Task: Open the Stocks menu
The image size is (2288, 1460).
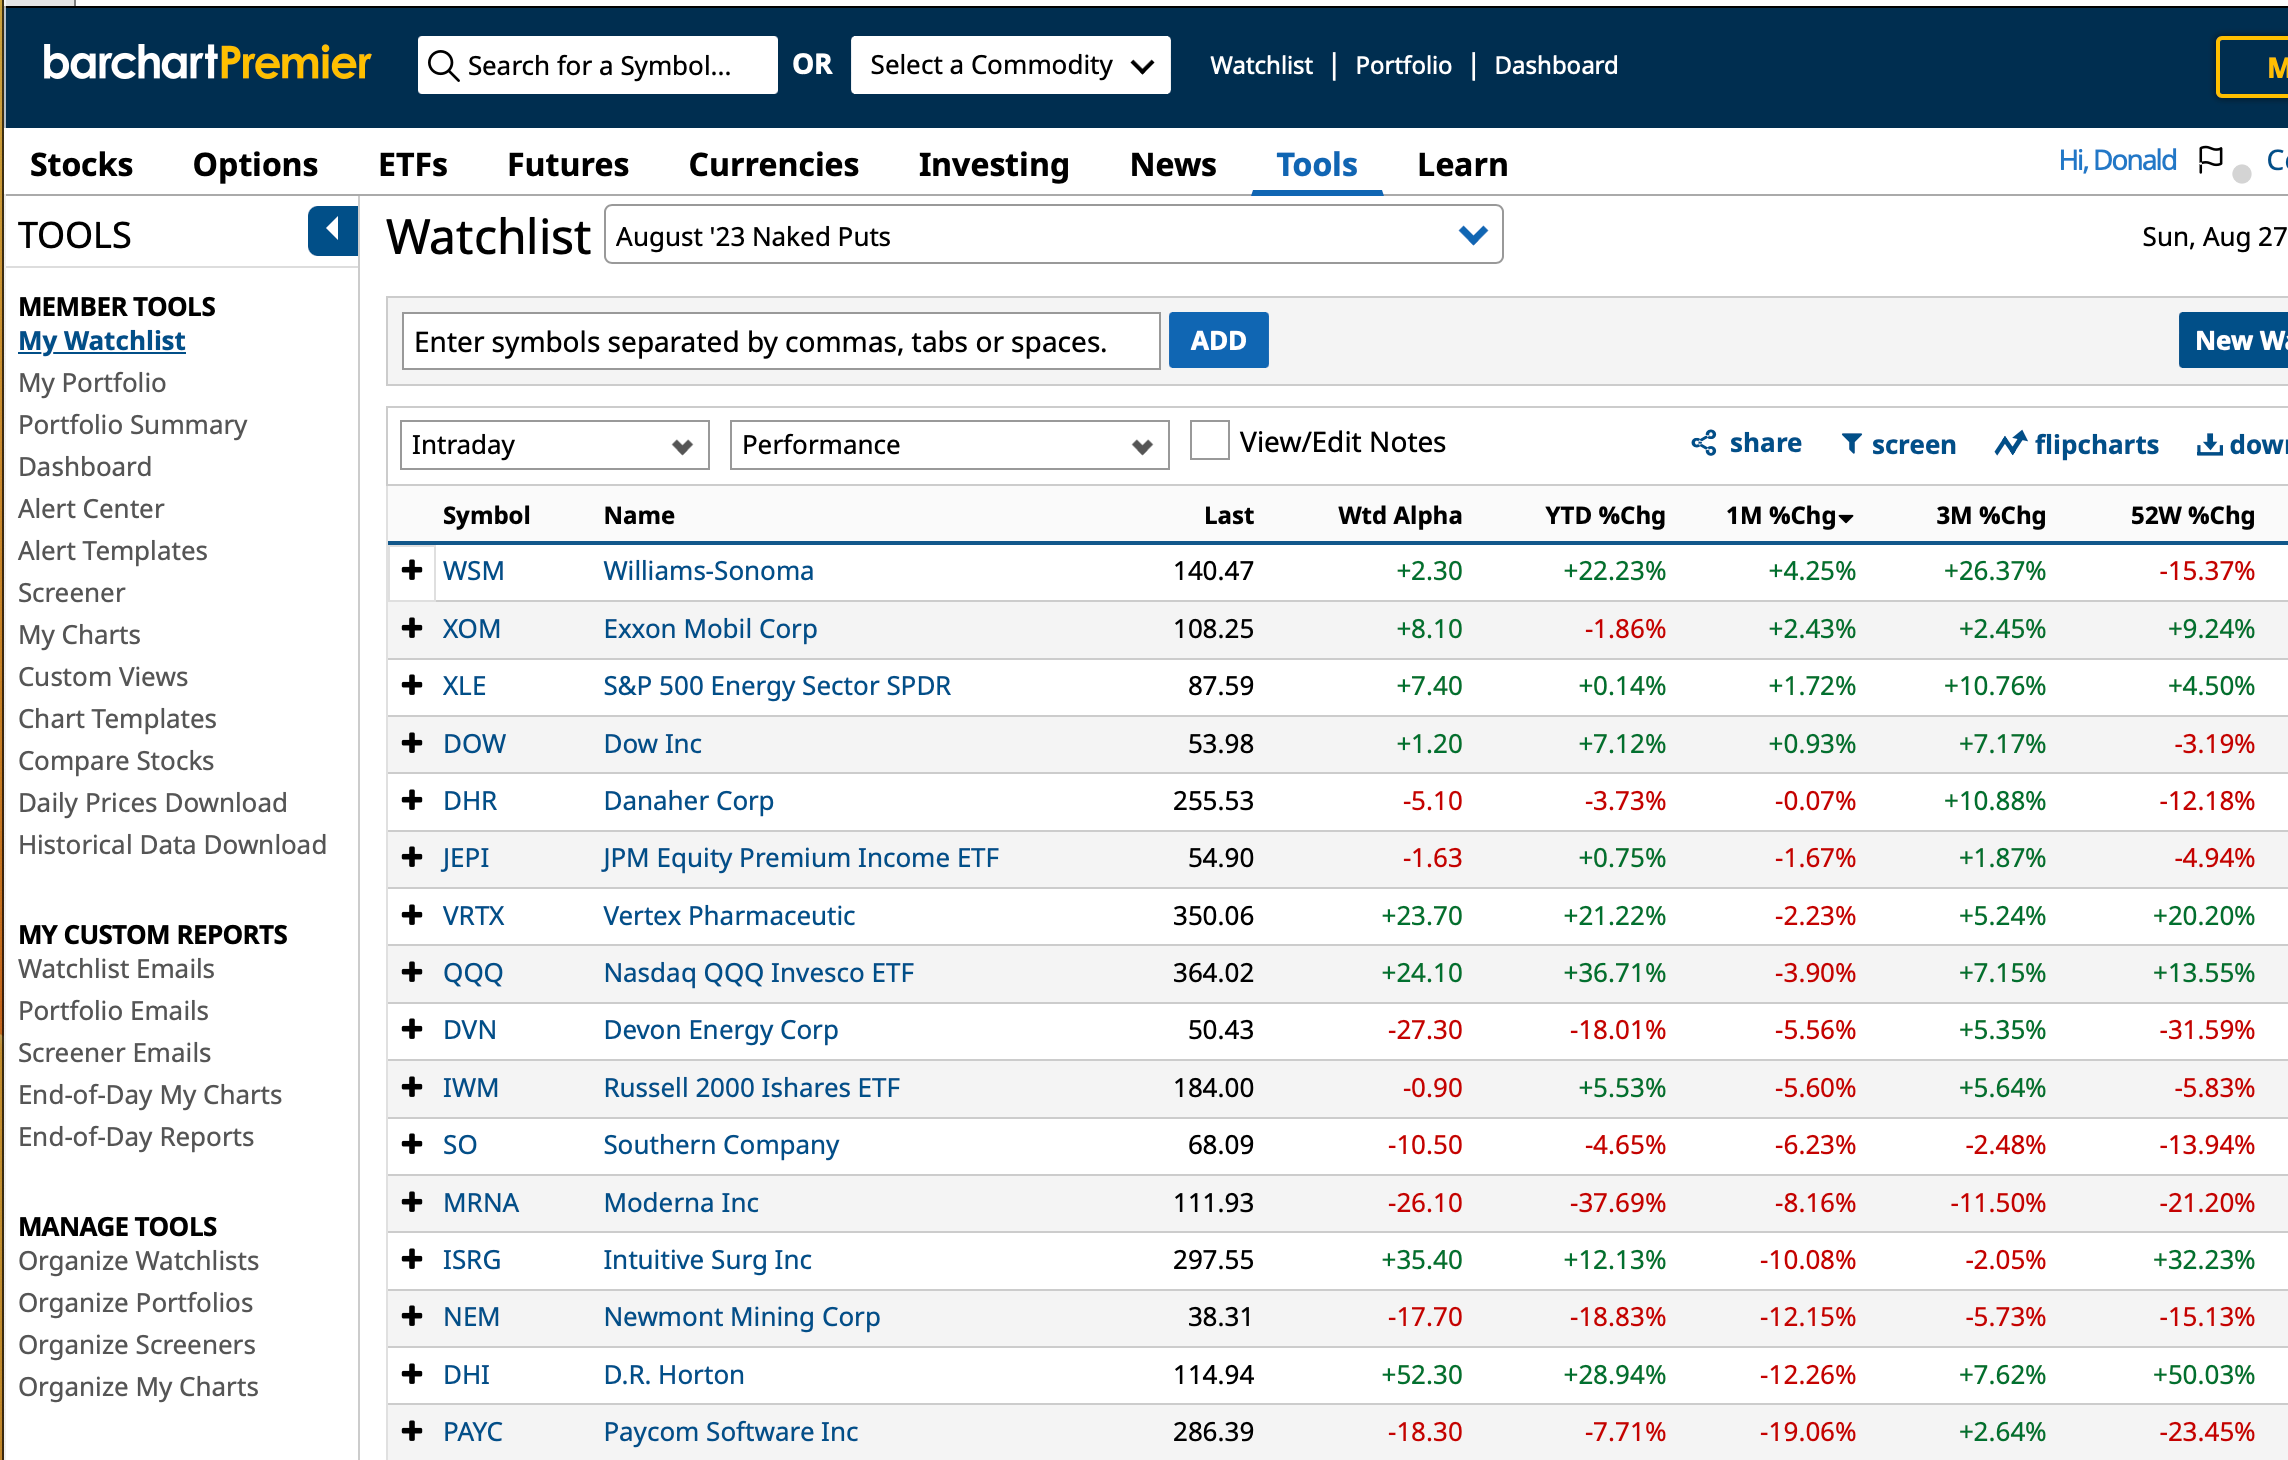Action: tap(81, 164)
